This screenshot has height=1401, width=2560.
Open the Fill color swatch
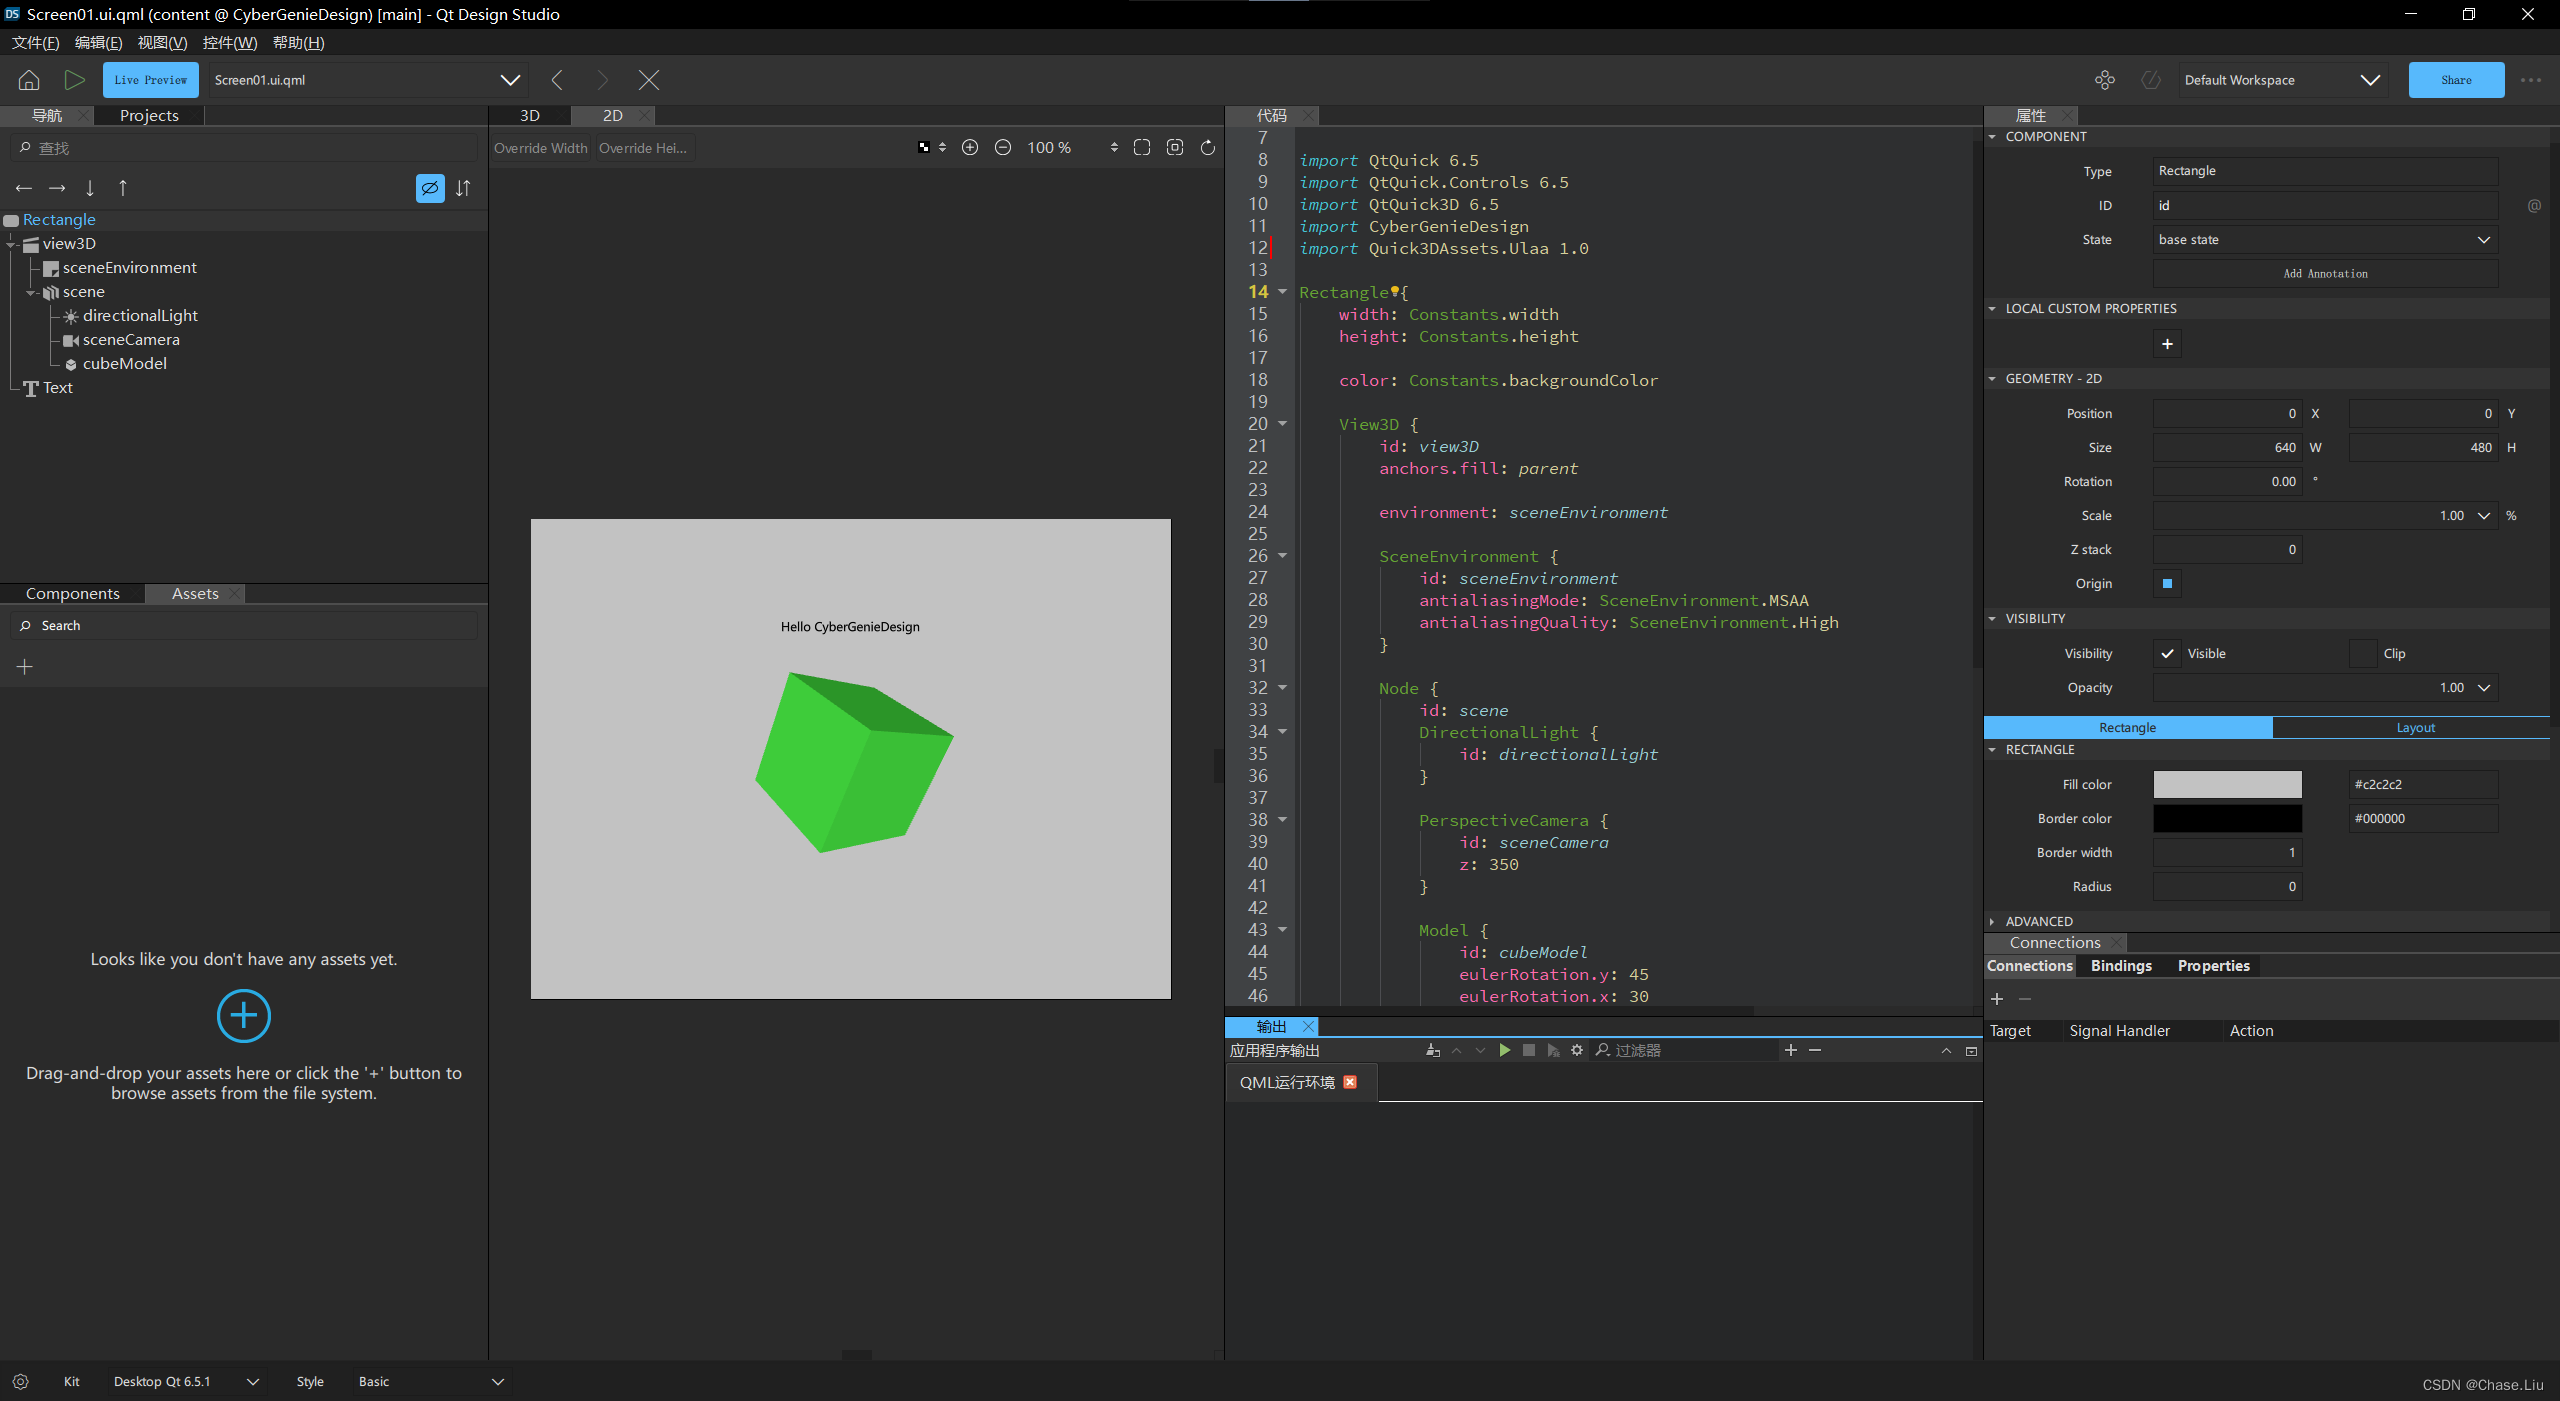[x=2227, y=784]
